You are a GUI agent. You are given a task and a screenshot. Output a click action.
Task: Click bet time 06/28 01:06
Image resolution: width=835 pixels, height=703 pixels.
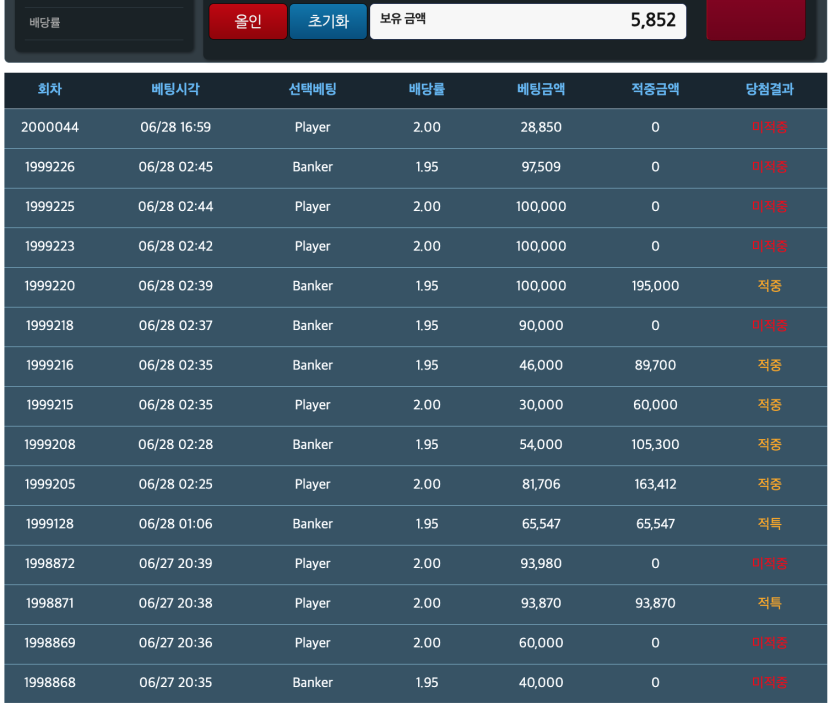point(176,524)
